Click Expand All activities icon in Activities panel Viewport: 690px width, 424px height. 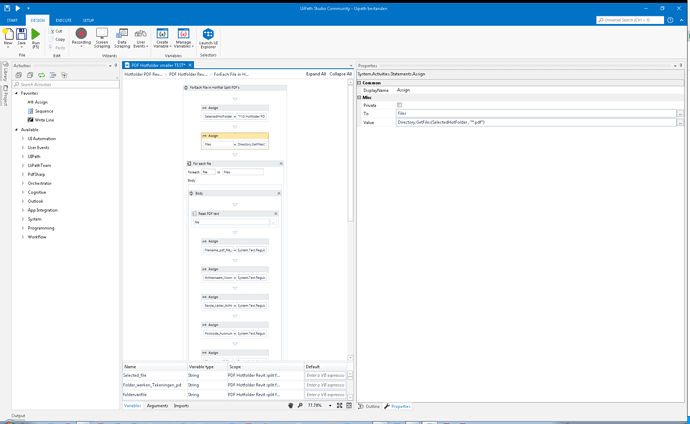pos(18,75)
